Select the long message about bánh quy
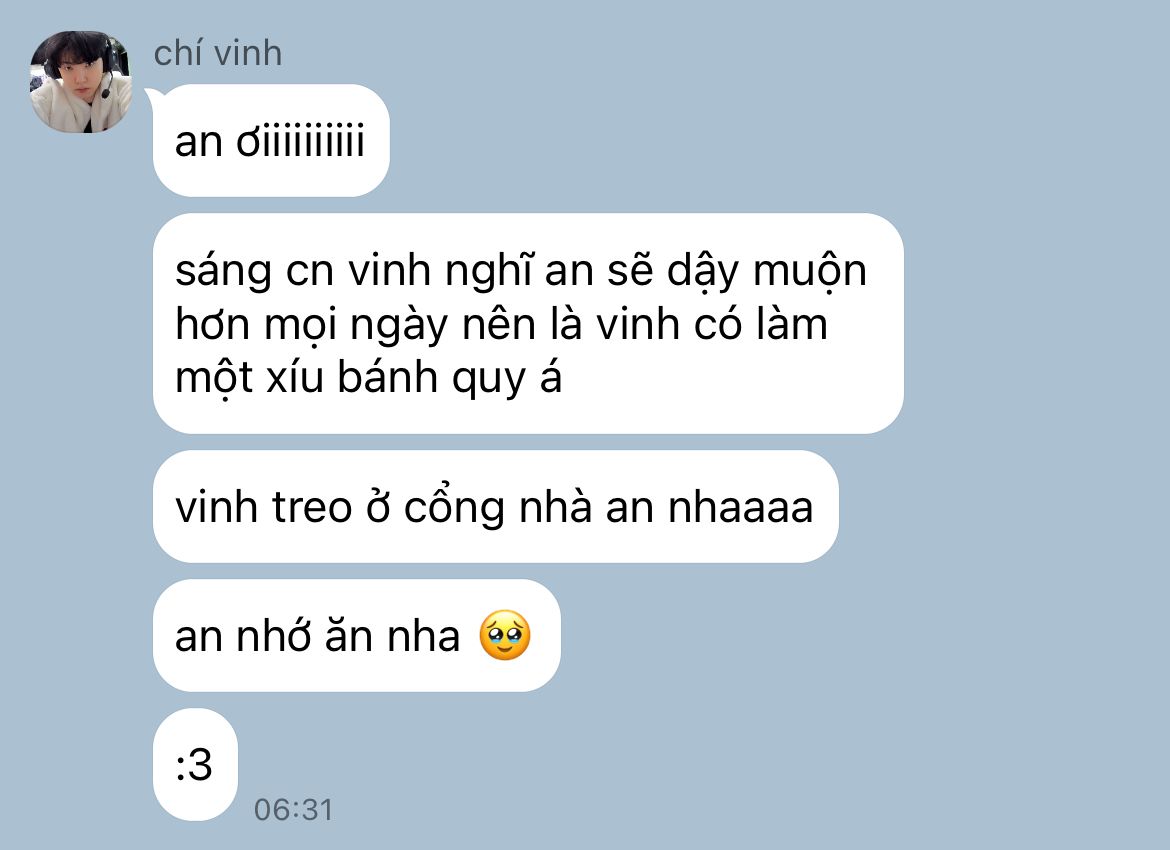This screenshot has height=850, width=1170. click(x=528, y=323)
